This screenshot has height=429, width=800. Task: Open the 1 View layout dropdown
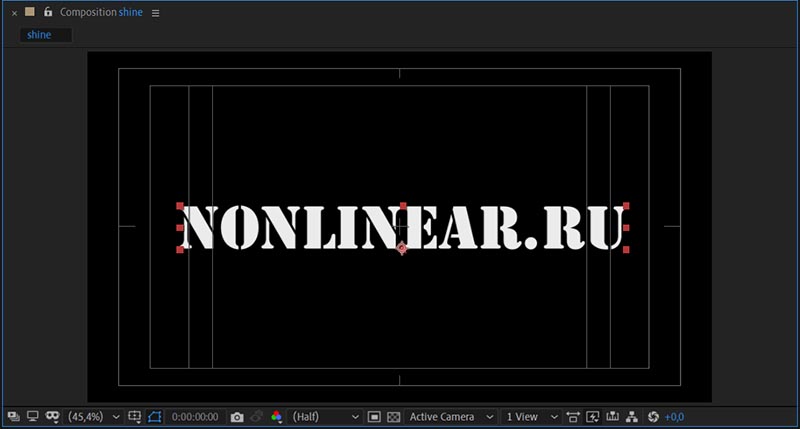[x=531, y=417]
